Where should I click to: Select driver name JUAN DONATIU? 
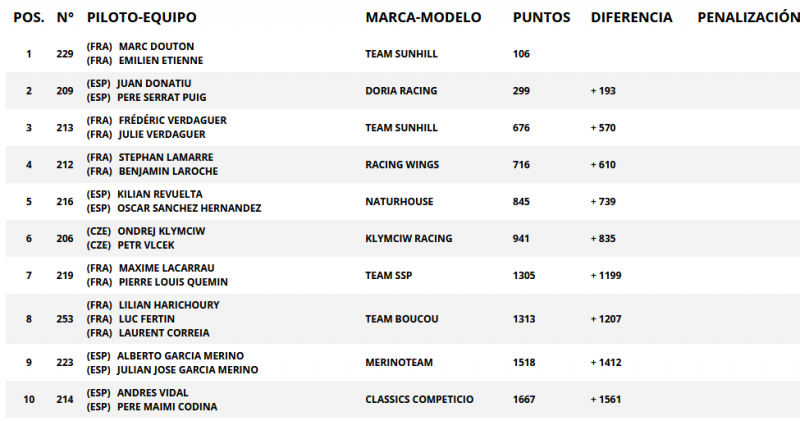pyautogui.click(x=154, y=84)
